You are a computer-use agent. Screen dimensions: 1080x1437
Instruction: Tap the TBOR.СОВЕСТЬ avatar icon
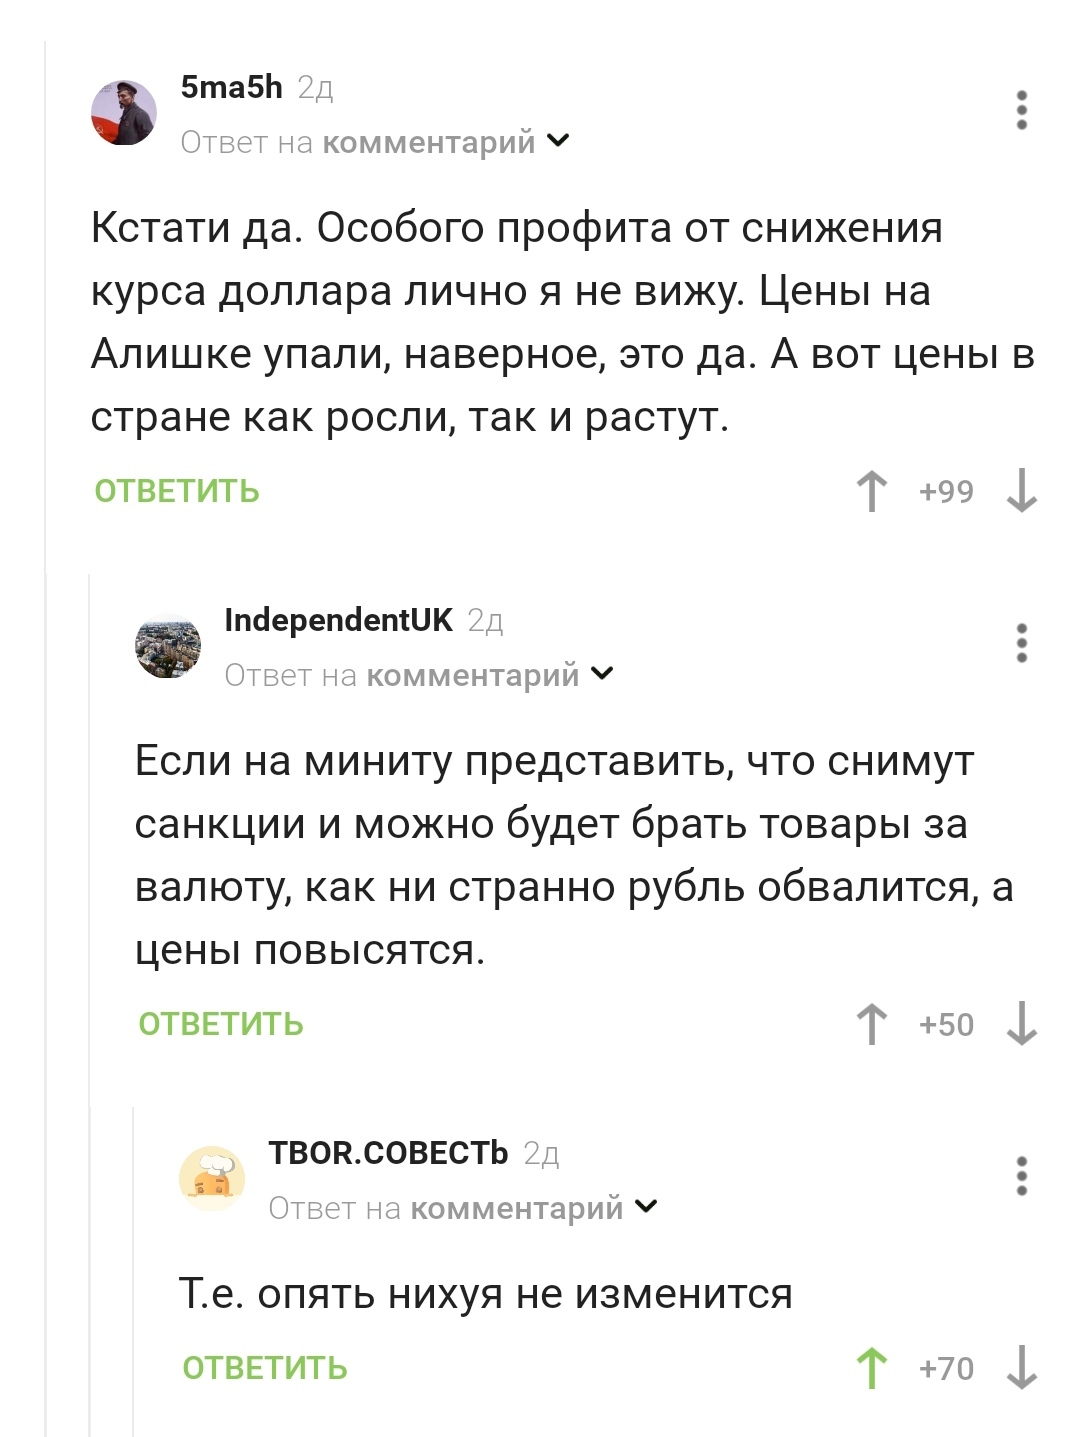pos(212,1178)
